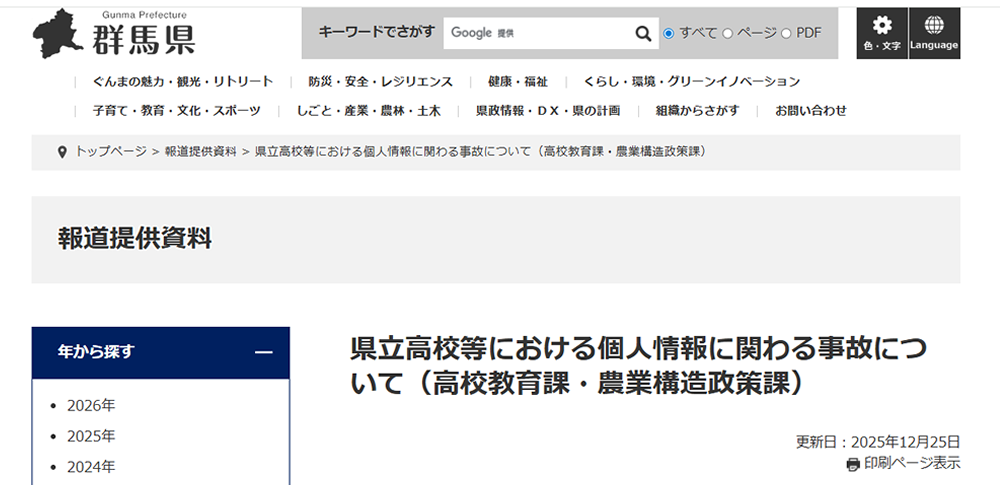
Task: Open the 色・文字 gear settings
Action: pyautogui.click(x=881, y=33)
